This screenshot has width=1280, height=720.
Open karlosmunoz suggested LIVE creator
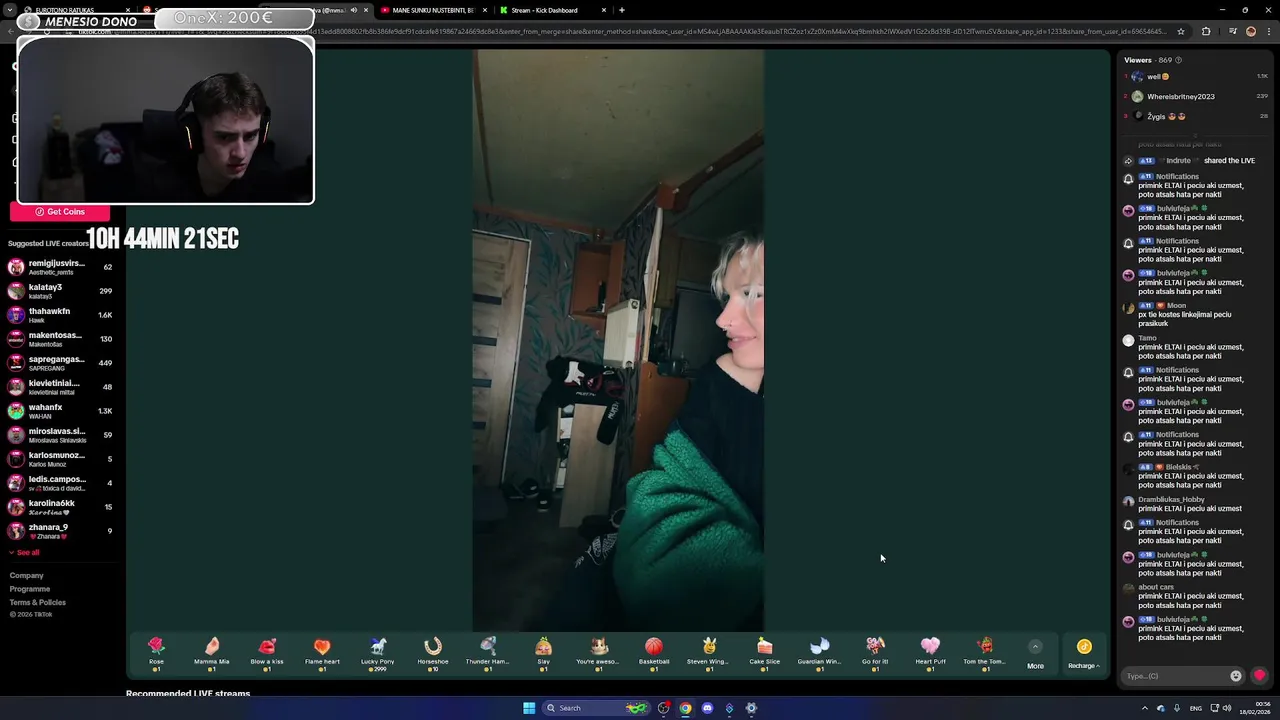60,459
